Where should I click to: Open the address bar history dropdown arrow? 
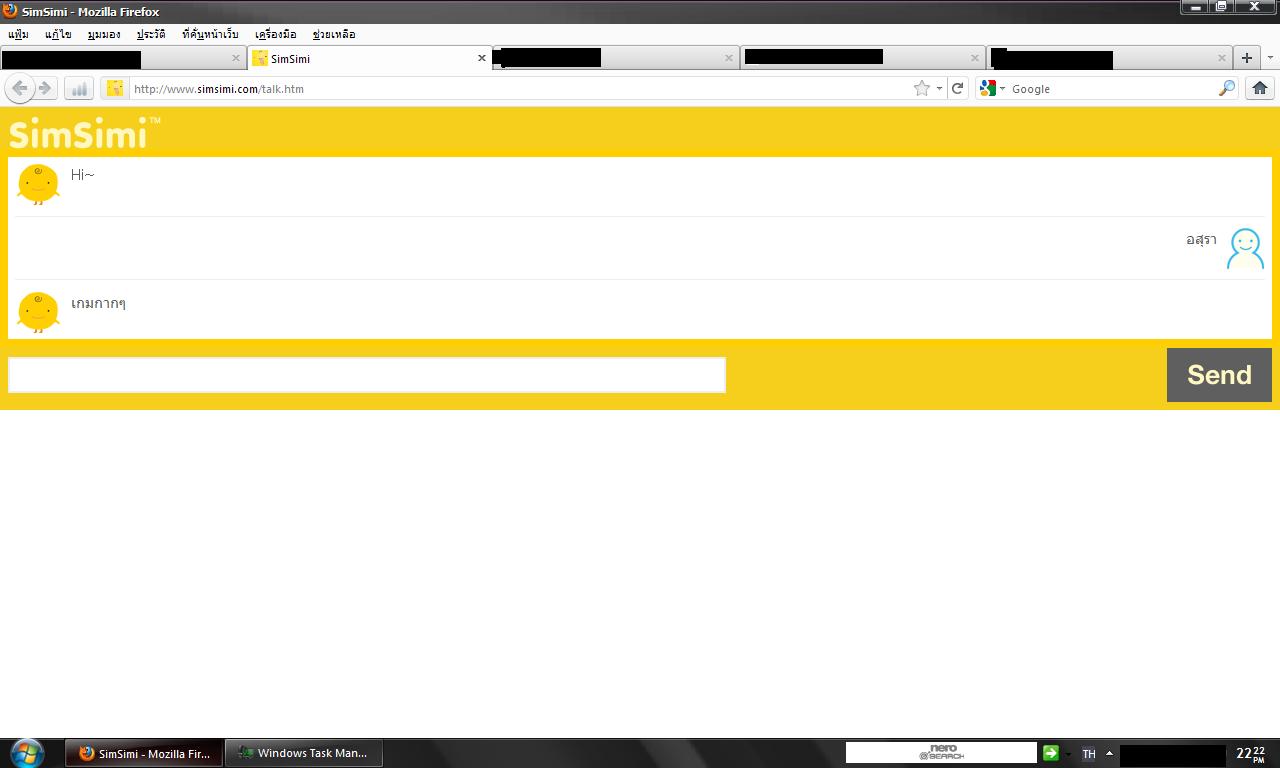939,89
